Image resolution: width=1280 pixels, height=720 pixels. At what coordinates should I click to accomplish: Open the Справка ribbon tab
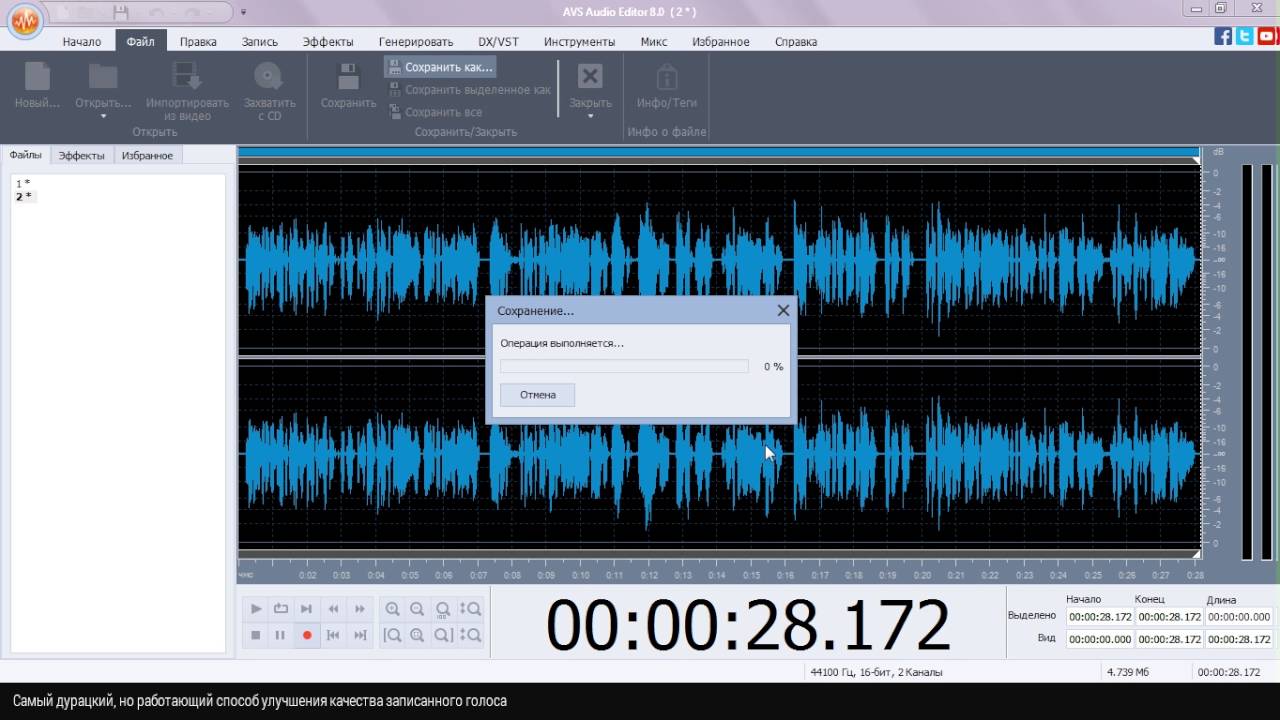click(796, 42)
